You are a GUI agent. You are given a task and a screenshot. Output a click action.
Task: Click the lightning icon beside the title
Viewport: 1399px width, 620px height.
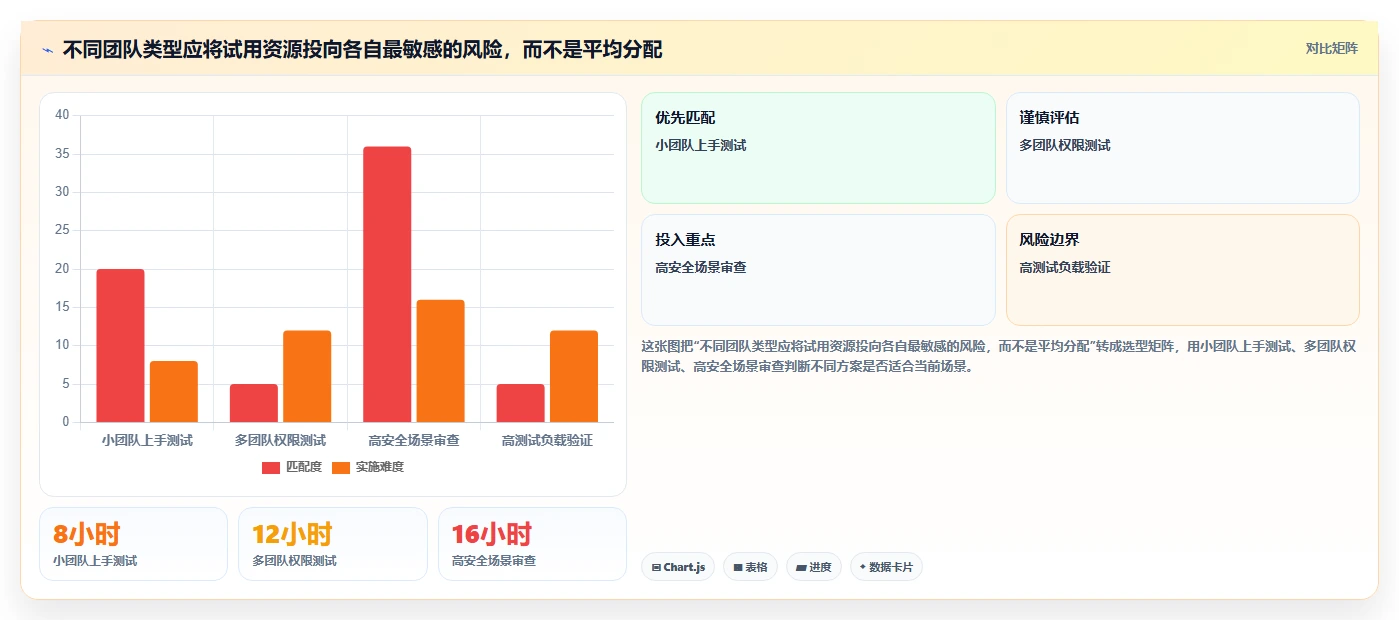click(47, 50)
